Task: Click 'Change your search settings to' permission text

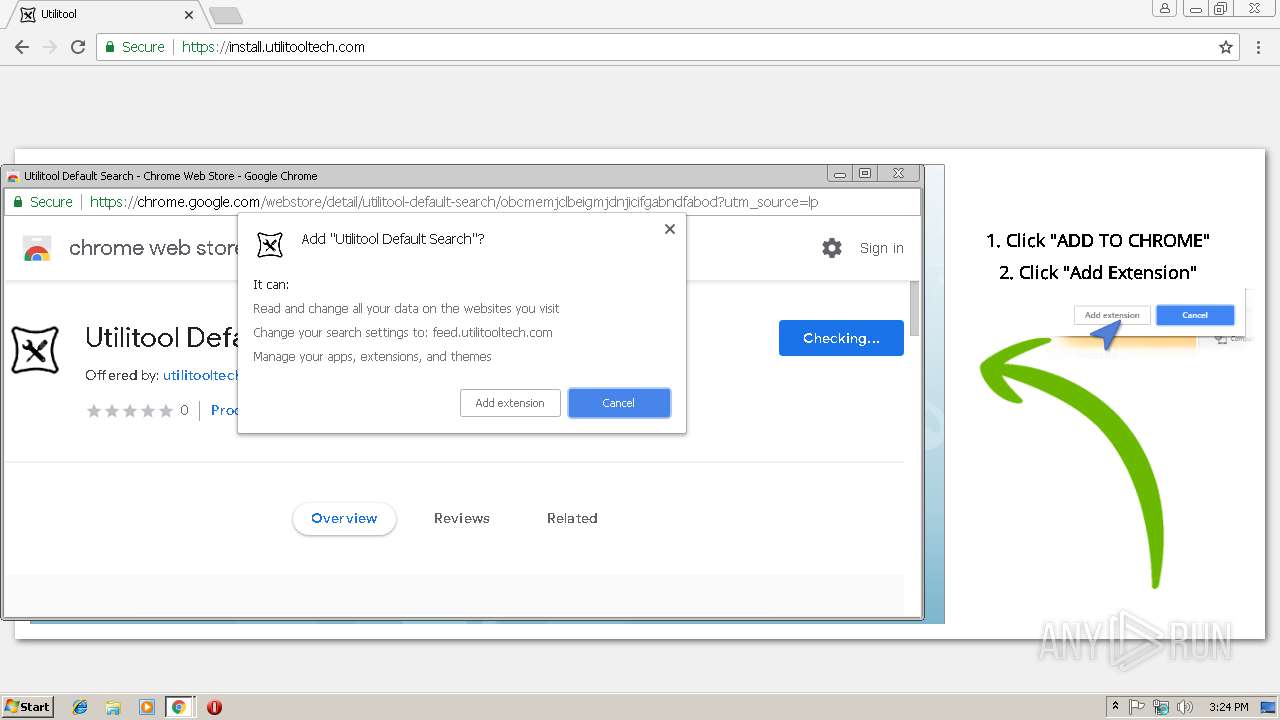Action: tap(403, 333)
